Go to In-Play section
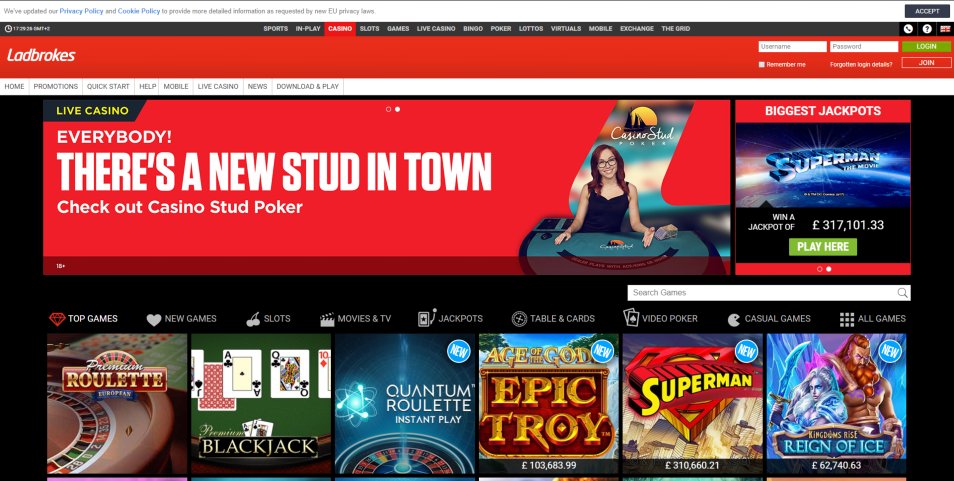This screenshot has width=954, height=481. [308, 29]
